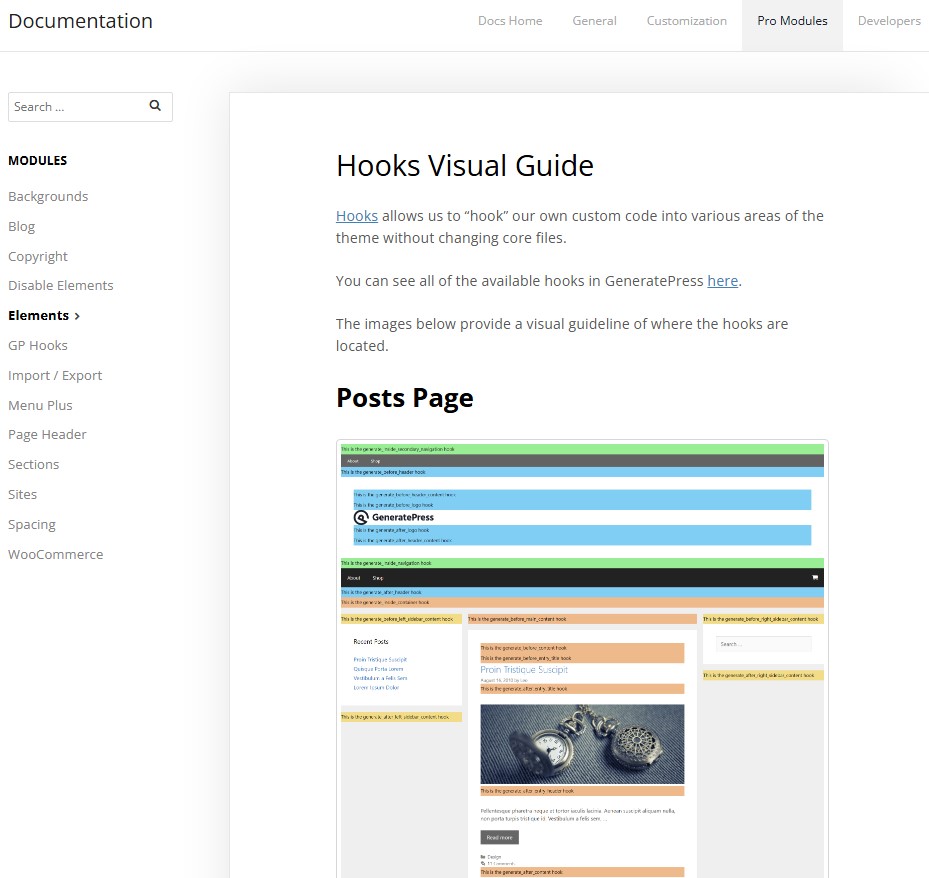Screen dimensions: 929x878
Task: Select Disable Elements in sidebar
Action: [x=61, y=285]
